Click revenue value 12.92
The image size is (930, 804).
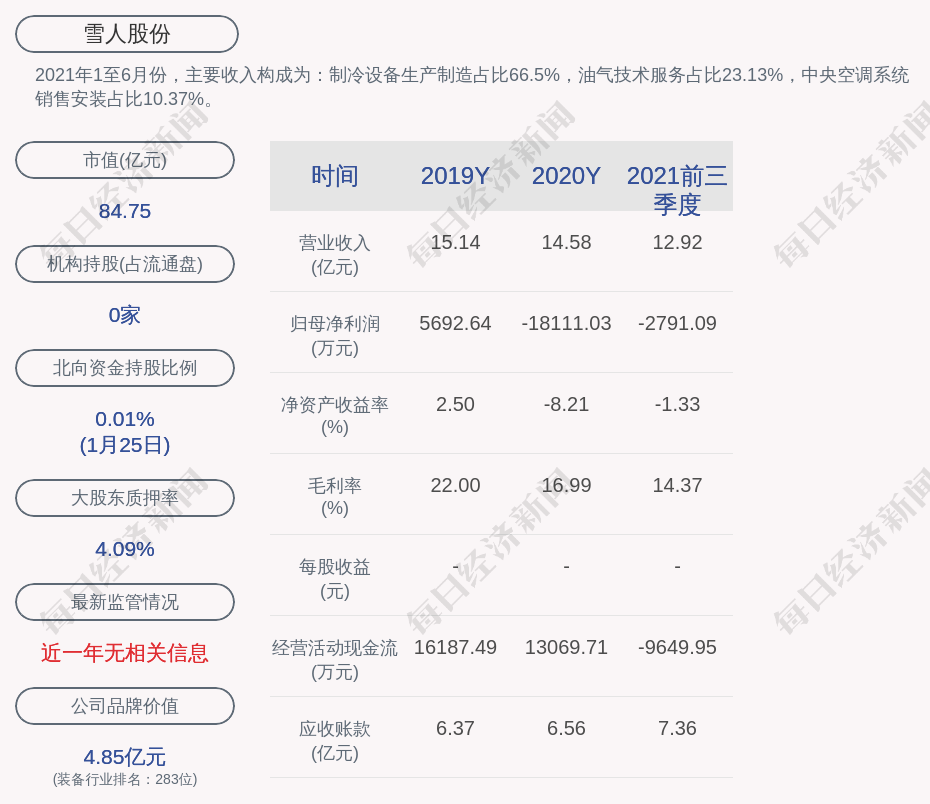[677, 243]
